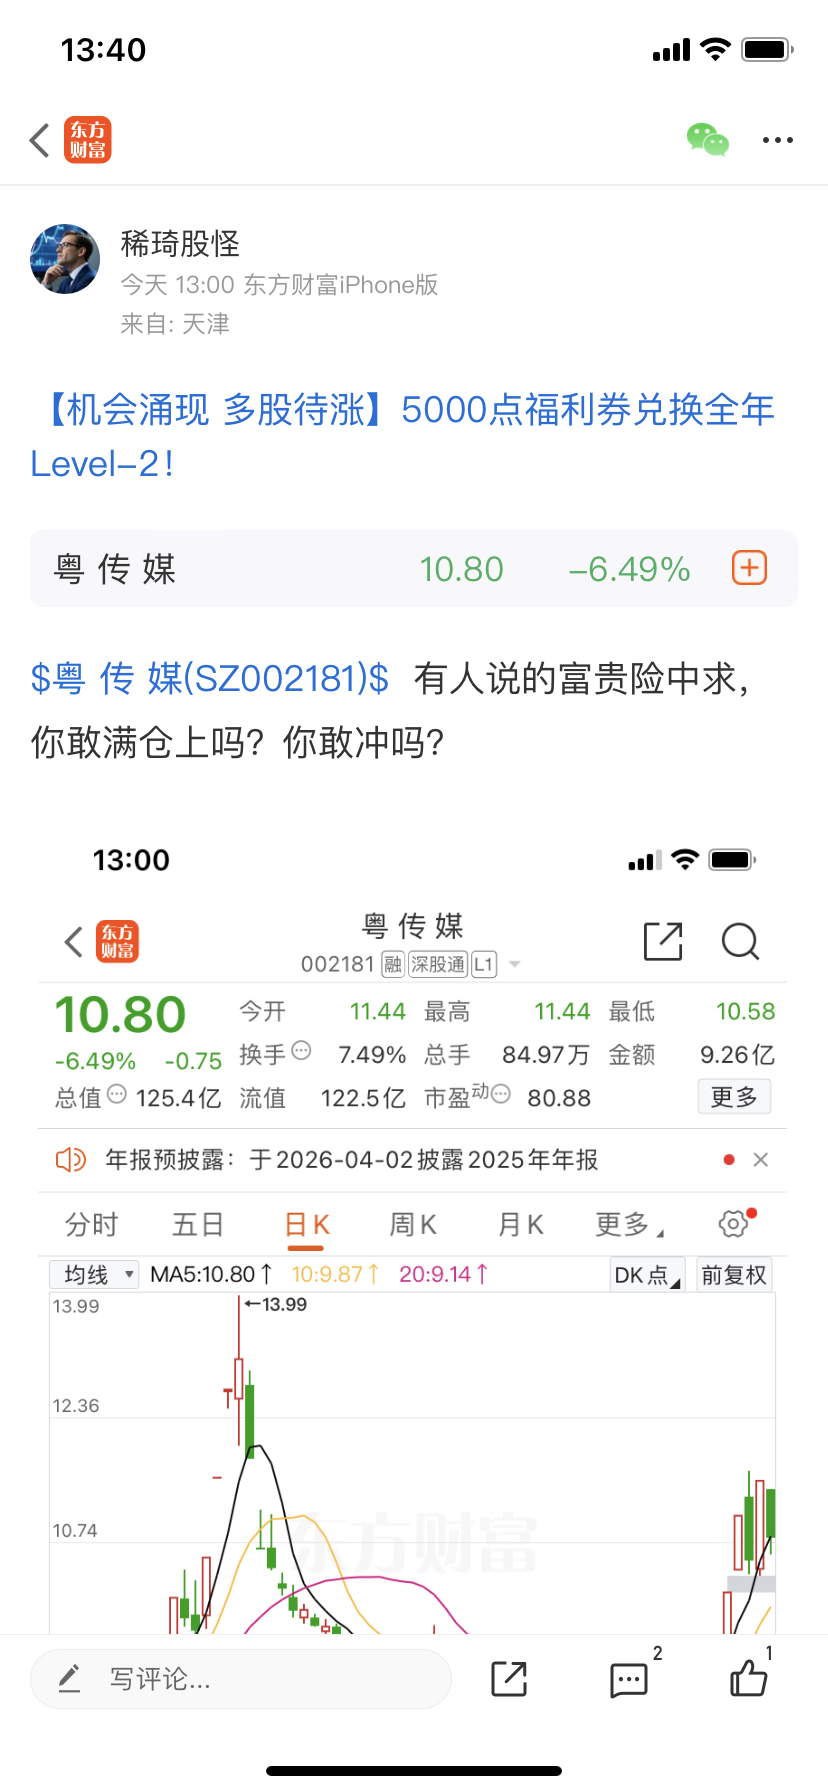Screen dimensions: 828x1792
Task: Switch to the 五日 chart tab
Action: (x=198, y=1224)
